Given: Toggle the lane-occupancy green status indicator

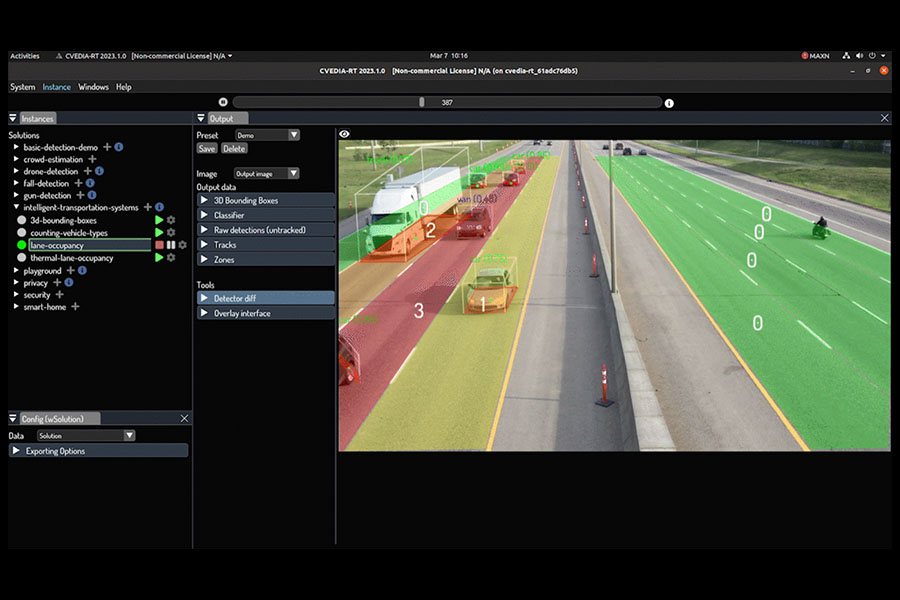Looking at the screenshot, I should pyautogui.click(x=22, y=245).
